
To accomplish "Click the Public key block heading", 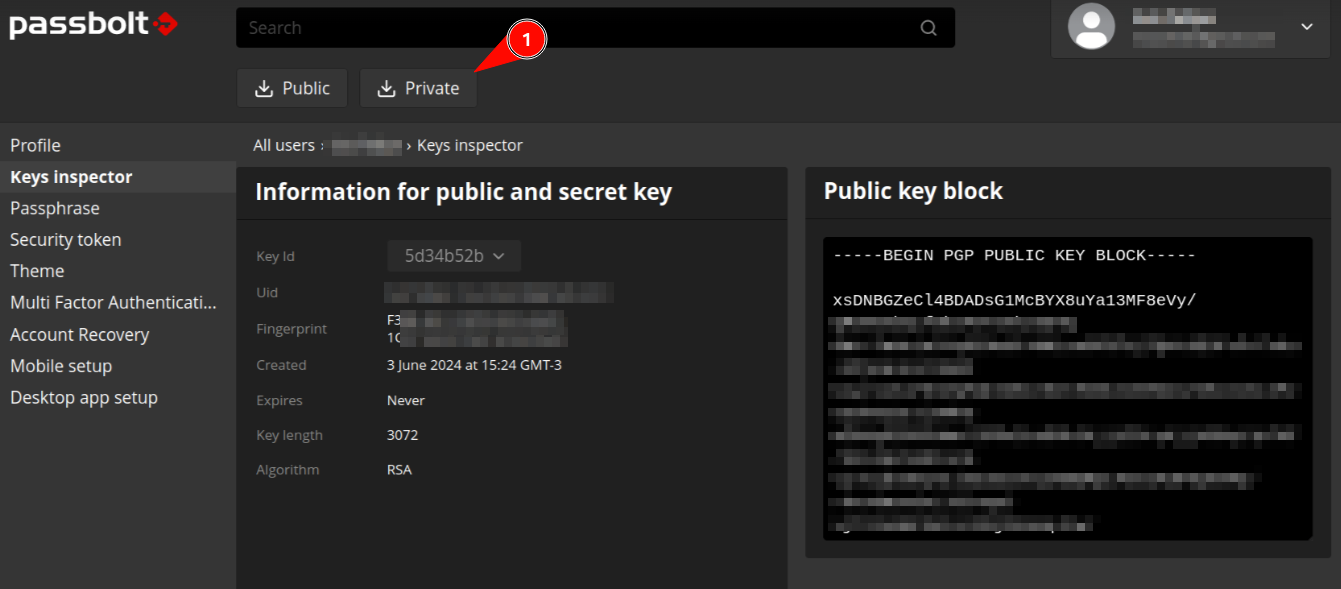I will point(913,191).
